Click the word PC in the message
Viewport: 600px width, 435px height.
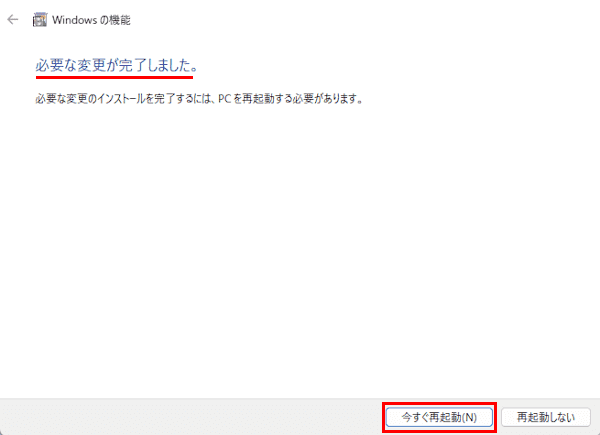pos(225,99)
